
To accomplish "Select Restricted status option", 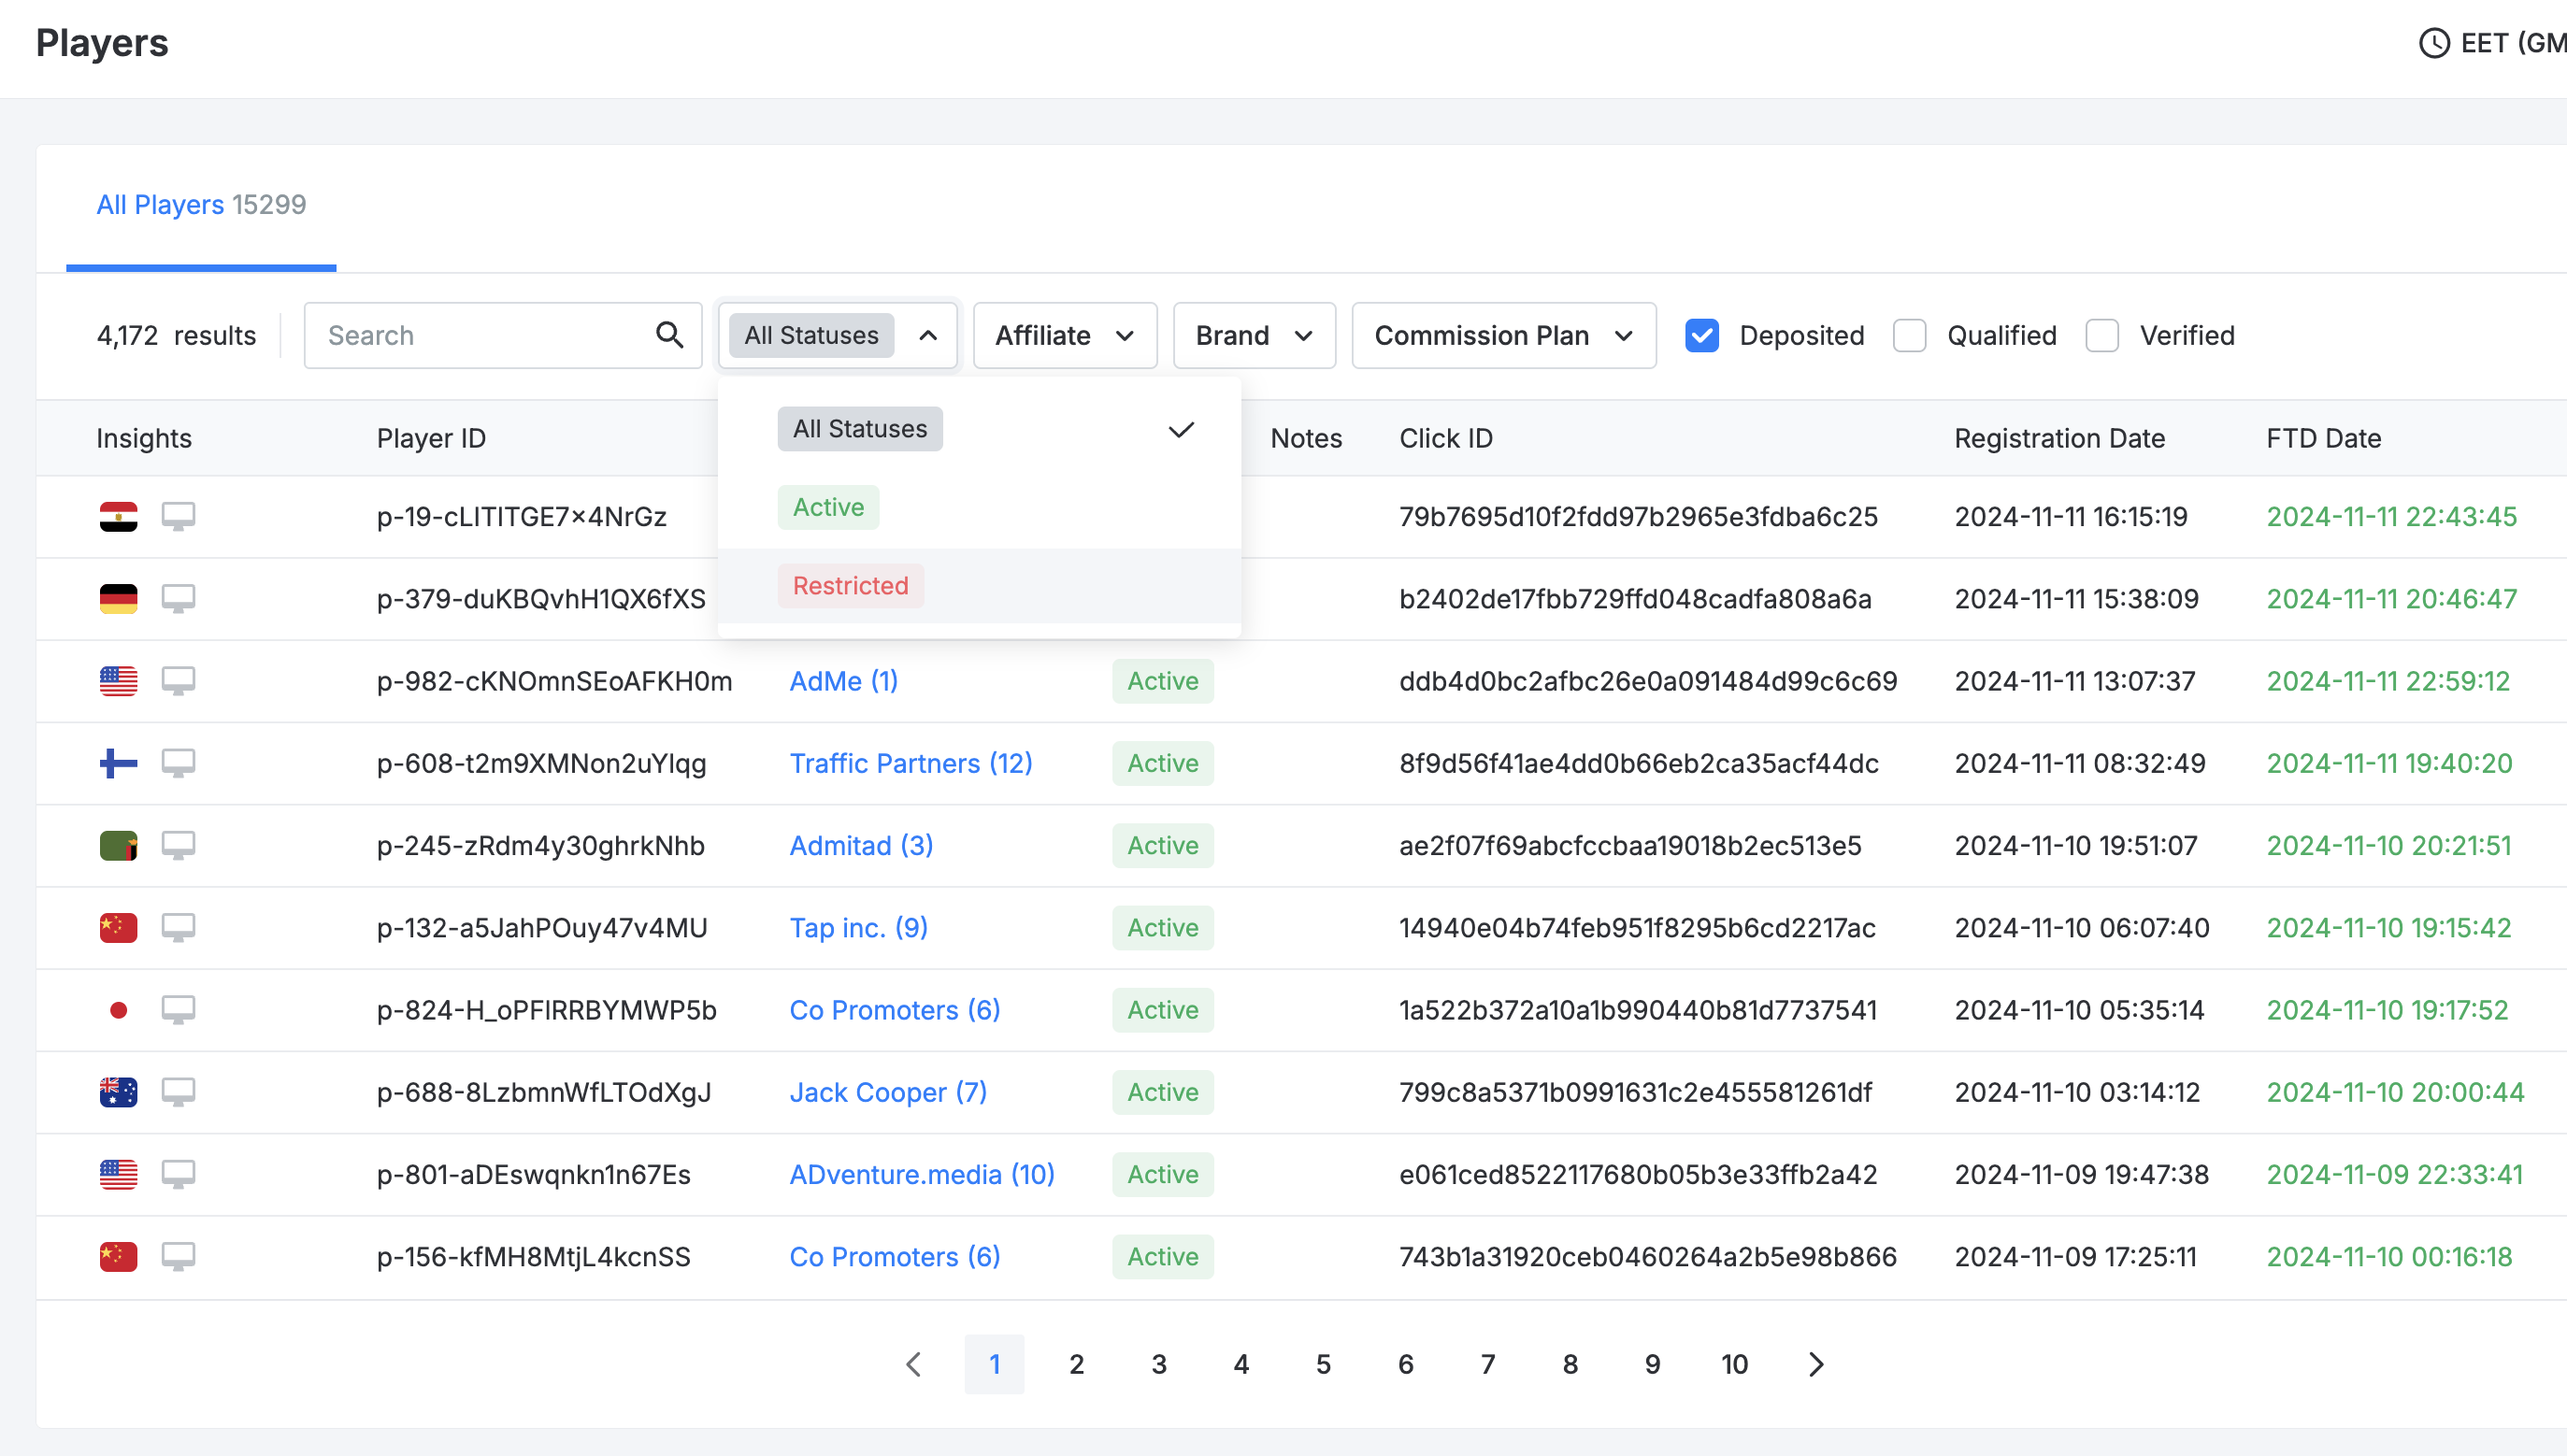I will pos(850,586).
